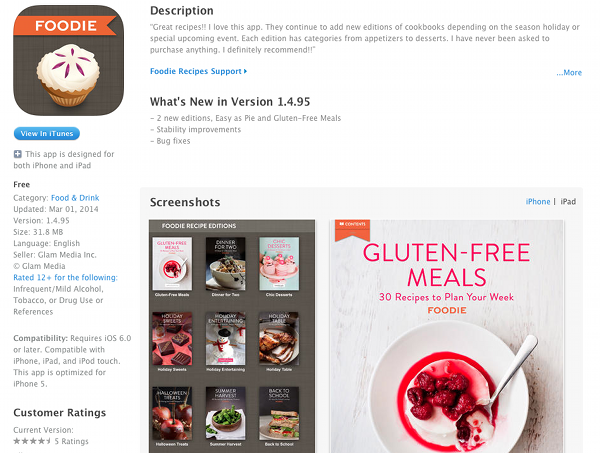Expand description with the More link
The height and width of the screenshot is (453, 600).
click(x=569, y=72)
